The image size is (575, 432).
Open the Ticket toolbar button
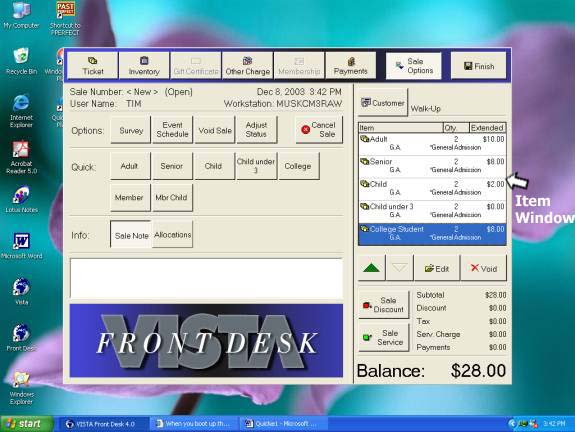point(93,66)
